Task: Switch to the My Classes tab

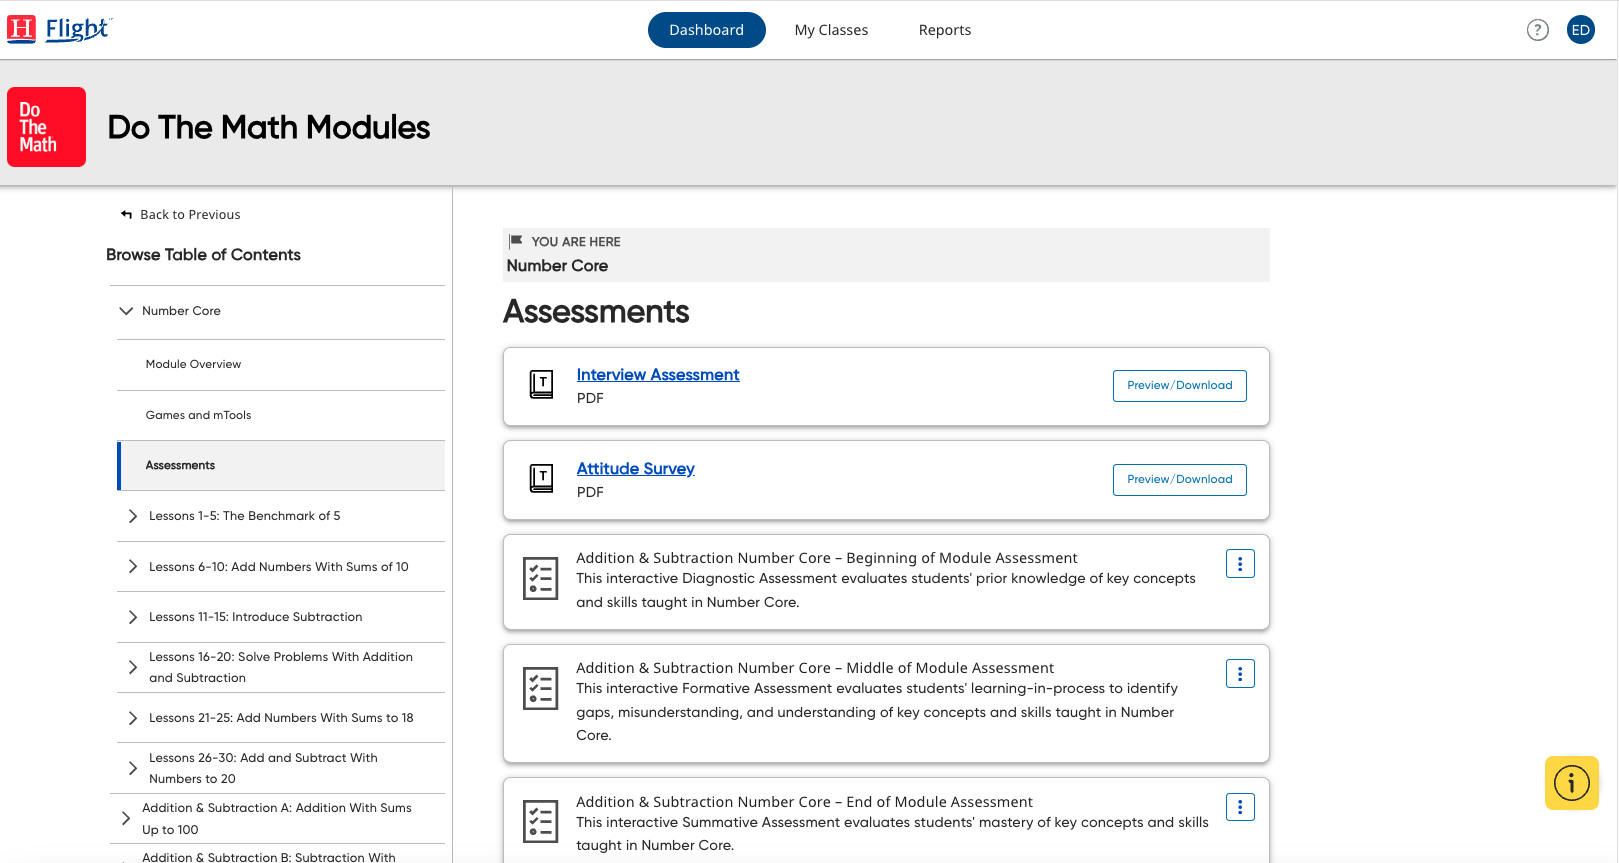Action: click(831, 30)
